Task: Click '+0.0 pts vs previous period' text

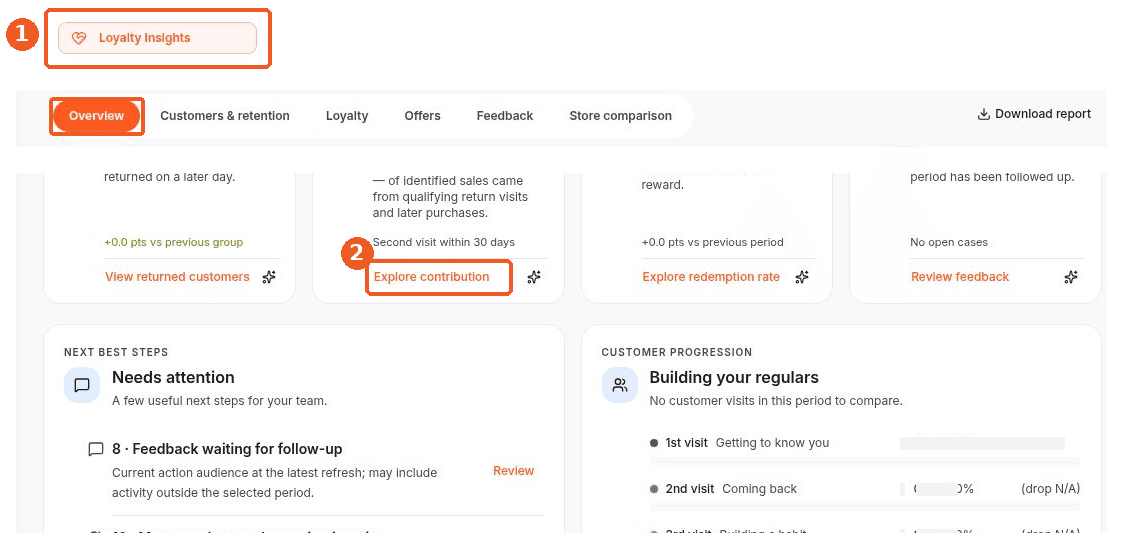Action: [713, 242]
